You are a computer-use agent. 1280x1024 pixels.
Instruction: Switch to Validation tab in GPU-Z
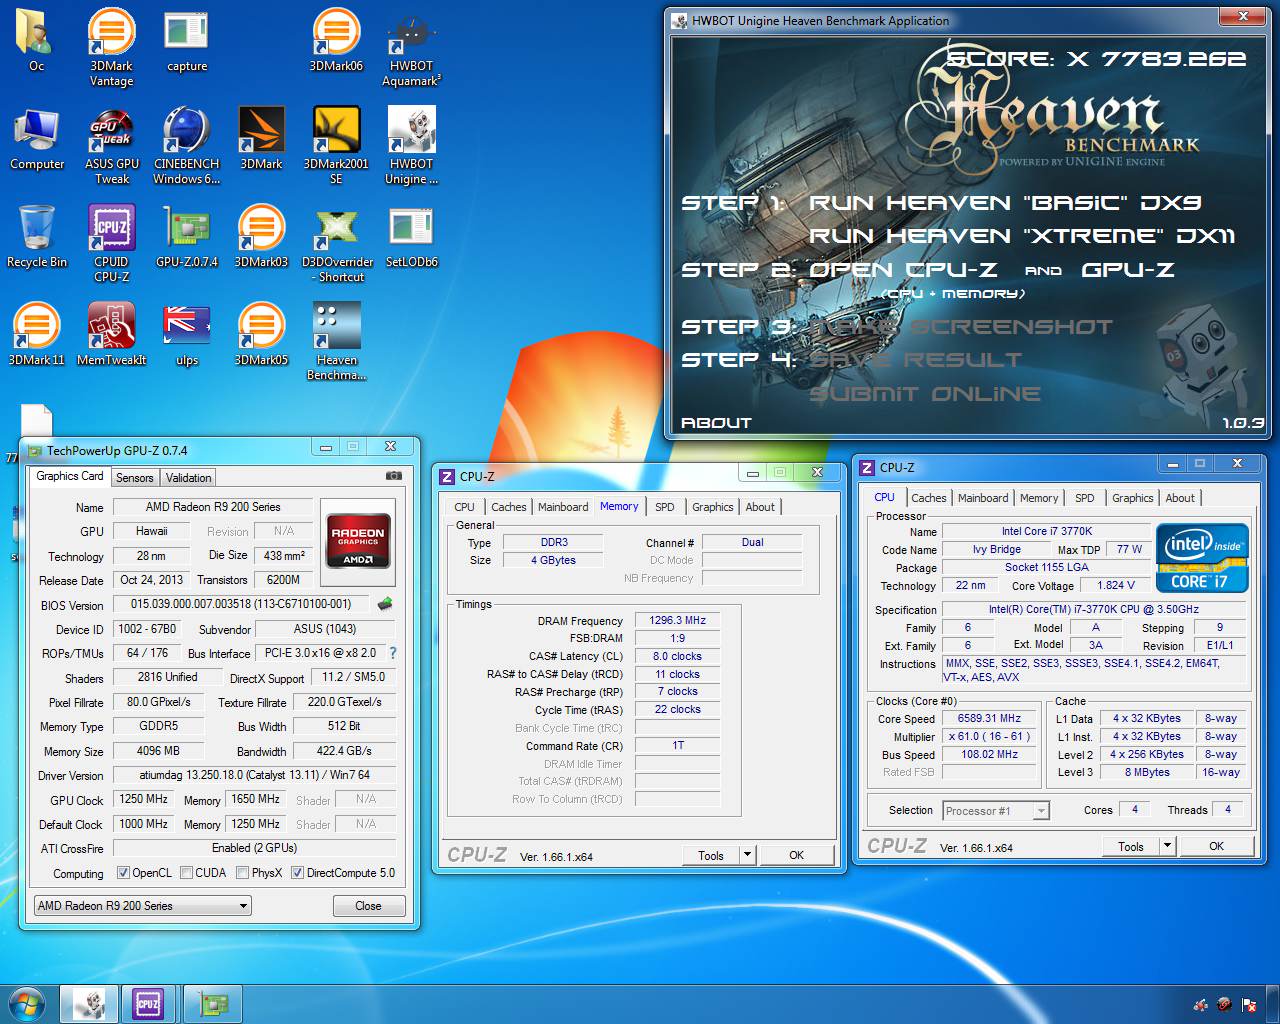188,478
